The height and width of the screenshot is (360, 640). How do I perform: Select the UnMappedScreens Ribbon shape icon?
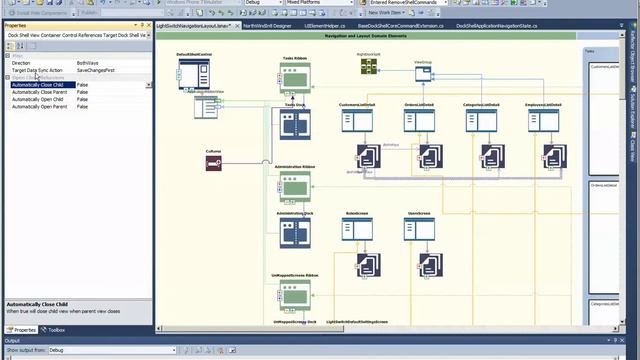point(295,295)
